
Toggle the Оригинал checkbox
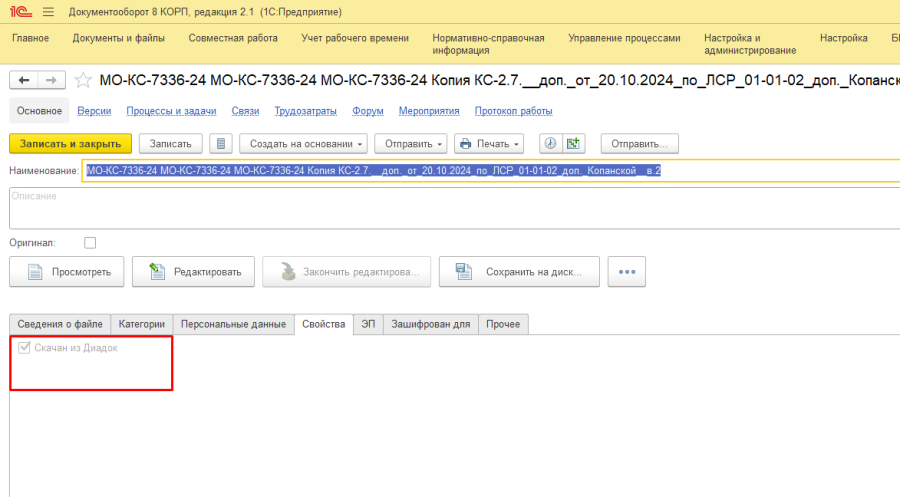pos(90,243)
